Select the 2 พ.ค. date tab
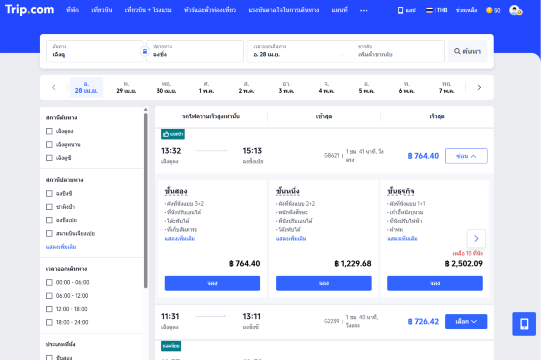This screenshot has width=541, height=360. (x=246, y=87)
